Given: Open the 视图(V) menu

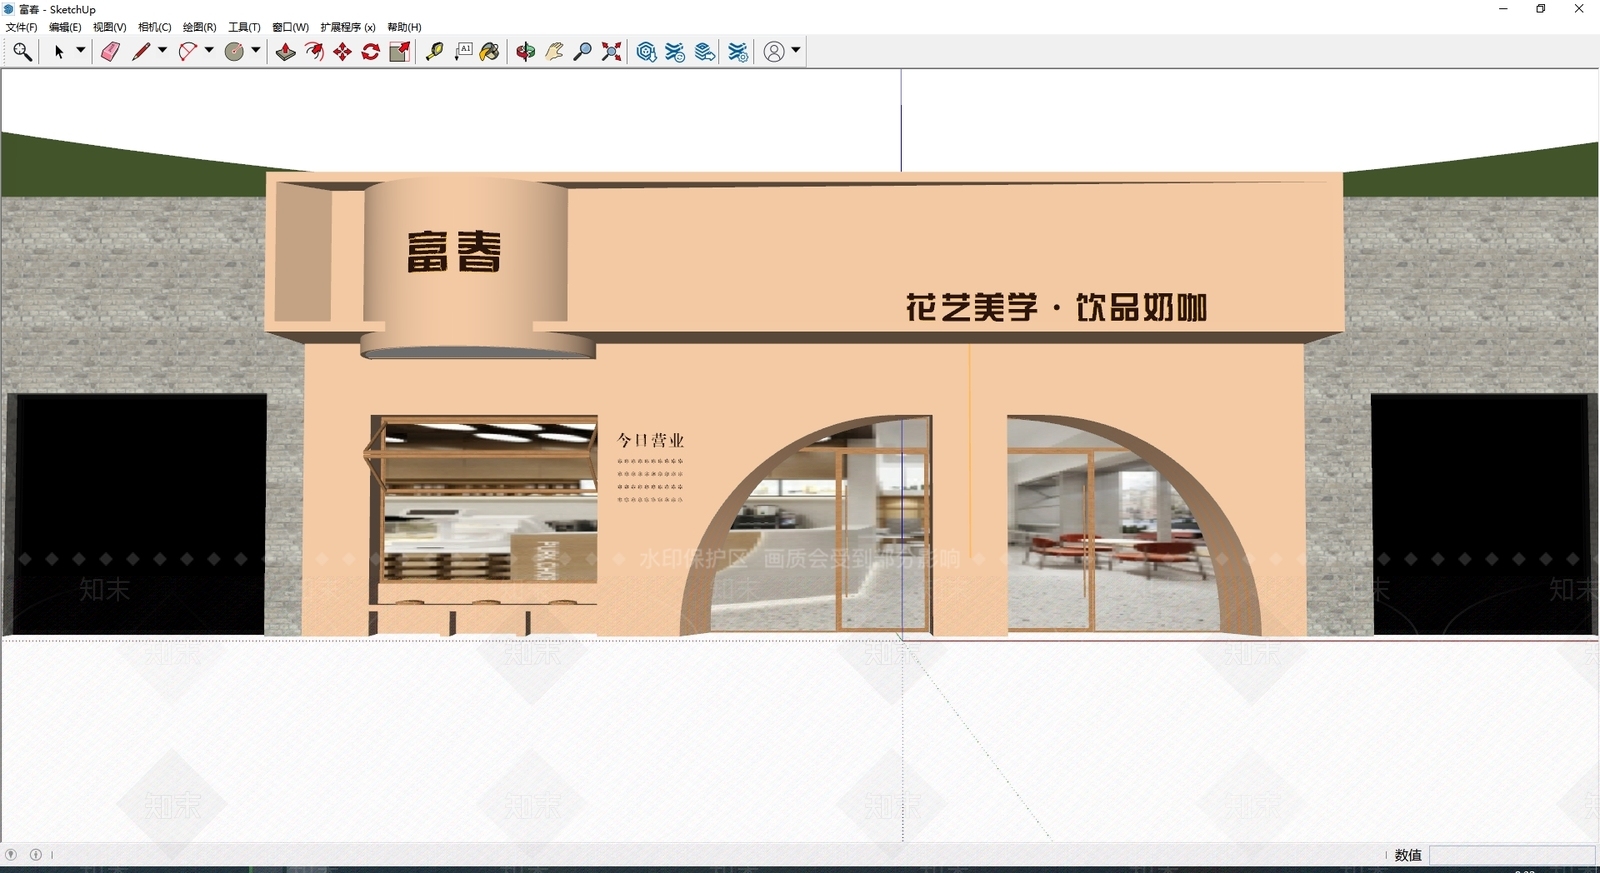Looking at the screenshot, I should coord(110,27).
